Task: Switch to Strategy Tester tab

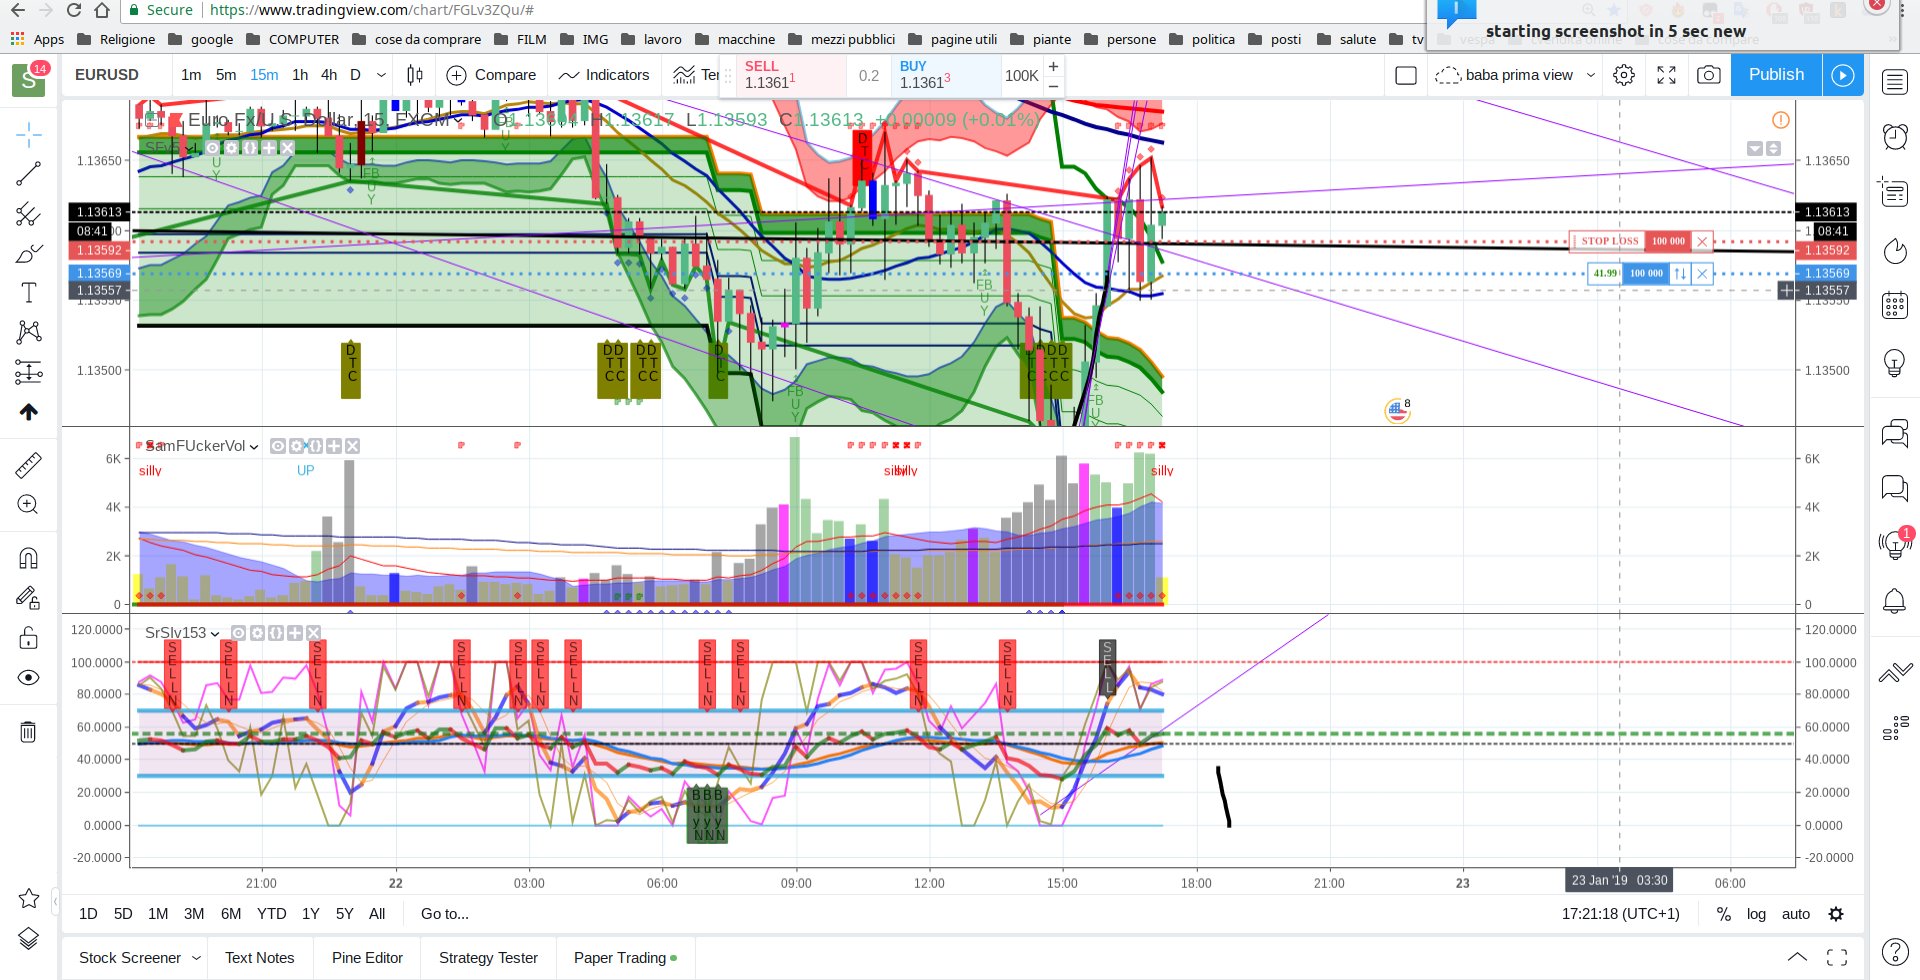Action: click(x=488, y=958)
